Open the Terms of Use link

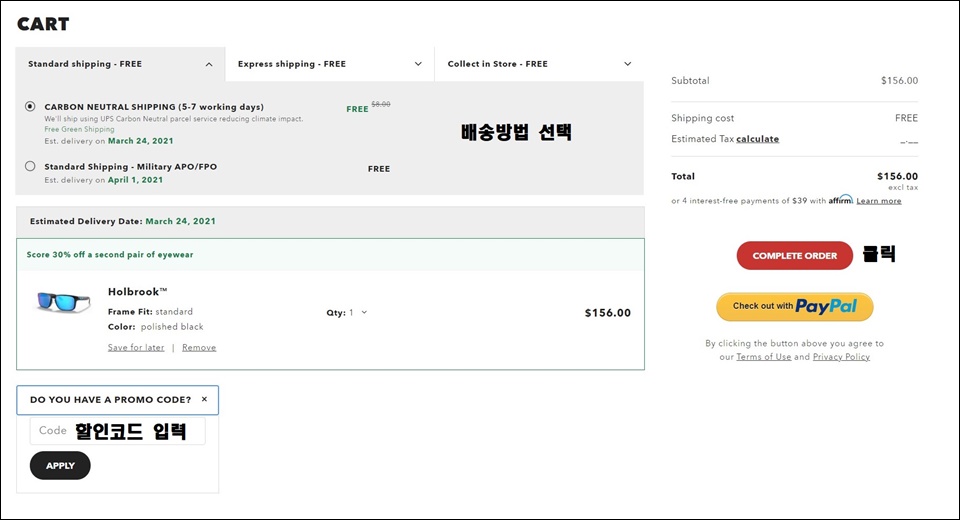coord(763,356)
